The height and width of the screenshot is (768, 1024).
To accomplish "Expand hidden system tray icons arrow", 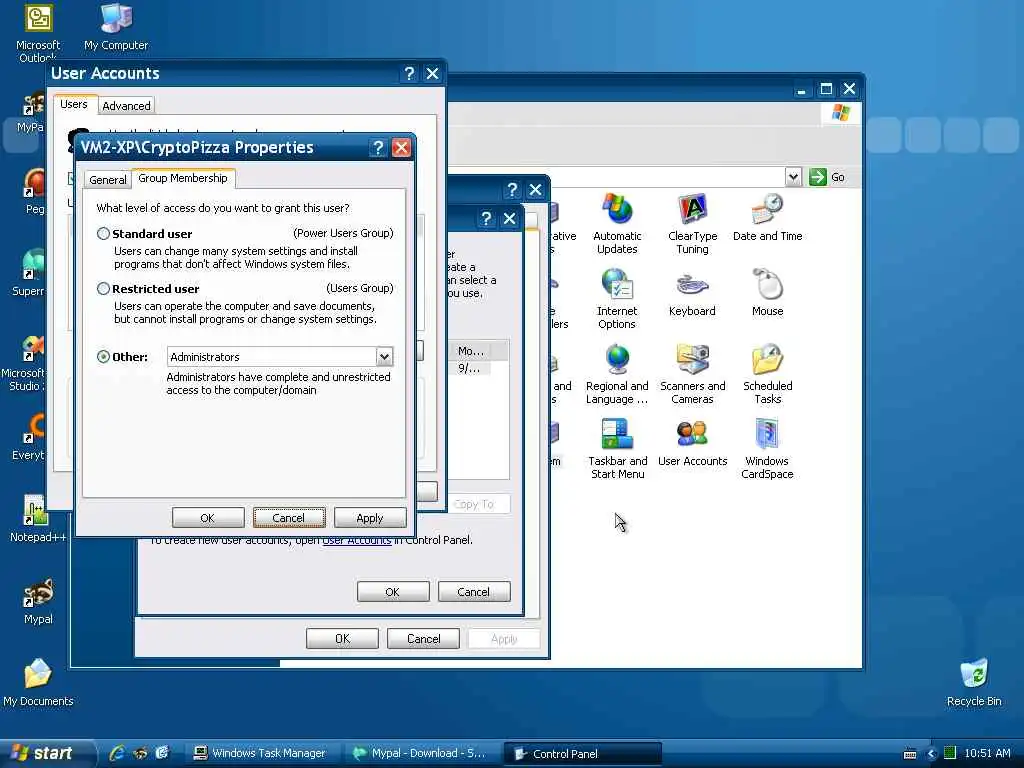I will [x=931, y=754].
